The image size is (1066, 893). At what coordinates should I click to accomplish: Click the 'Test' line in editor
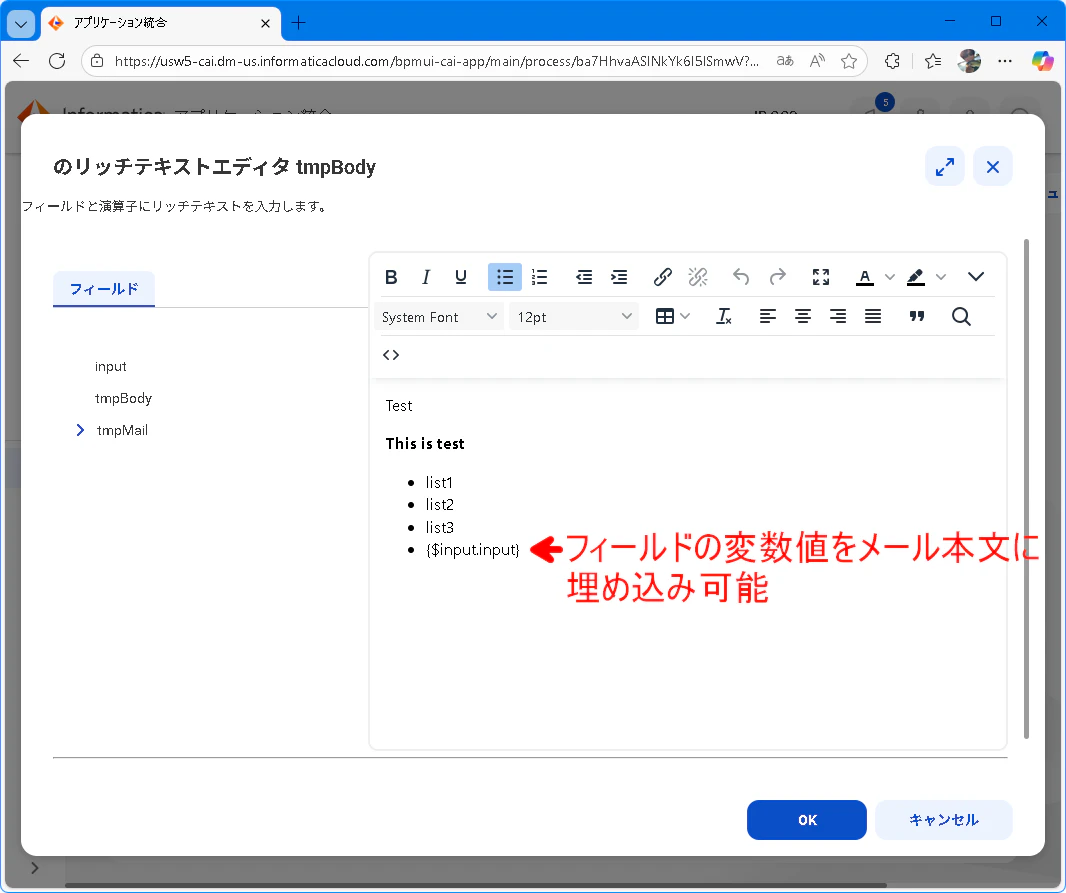coord(399,406)
